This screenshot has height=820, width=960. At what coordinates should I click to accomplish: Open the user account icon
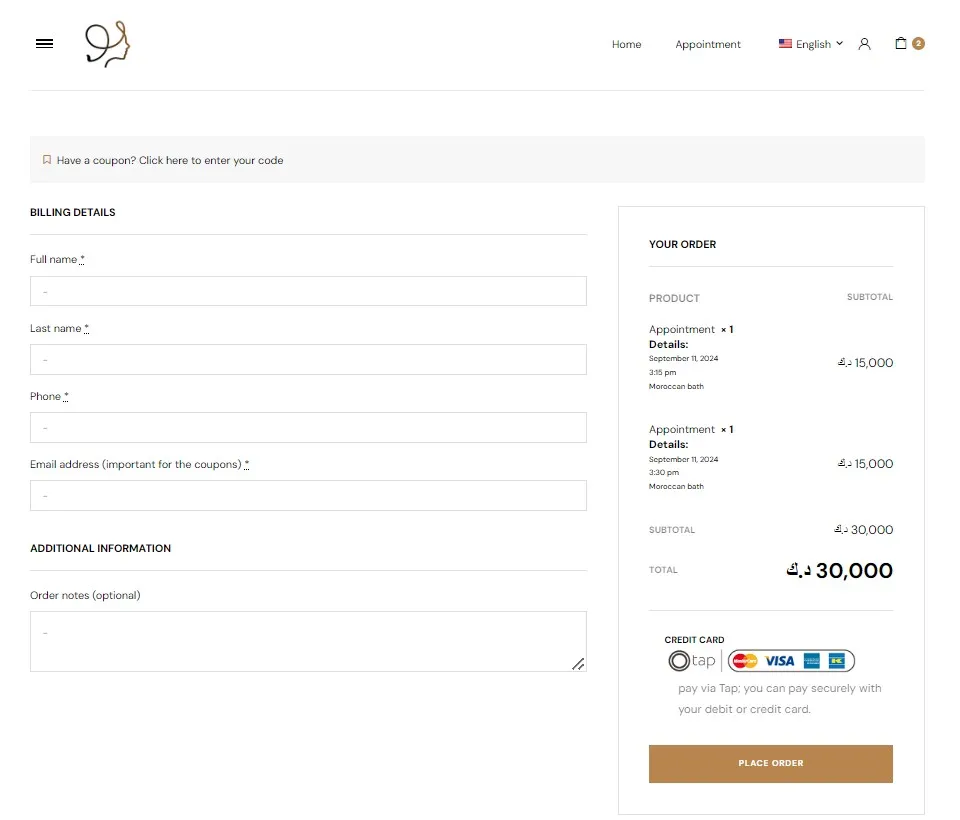tap(864, 44)
